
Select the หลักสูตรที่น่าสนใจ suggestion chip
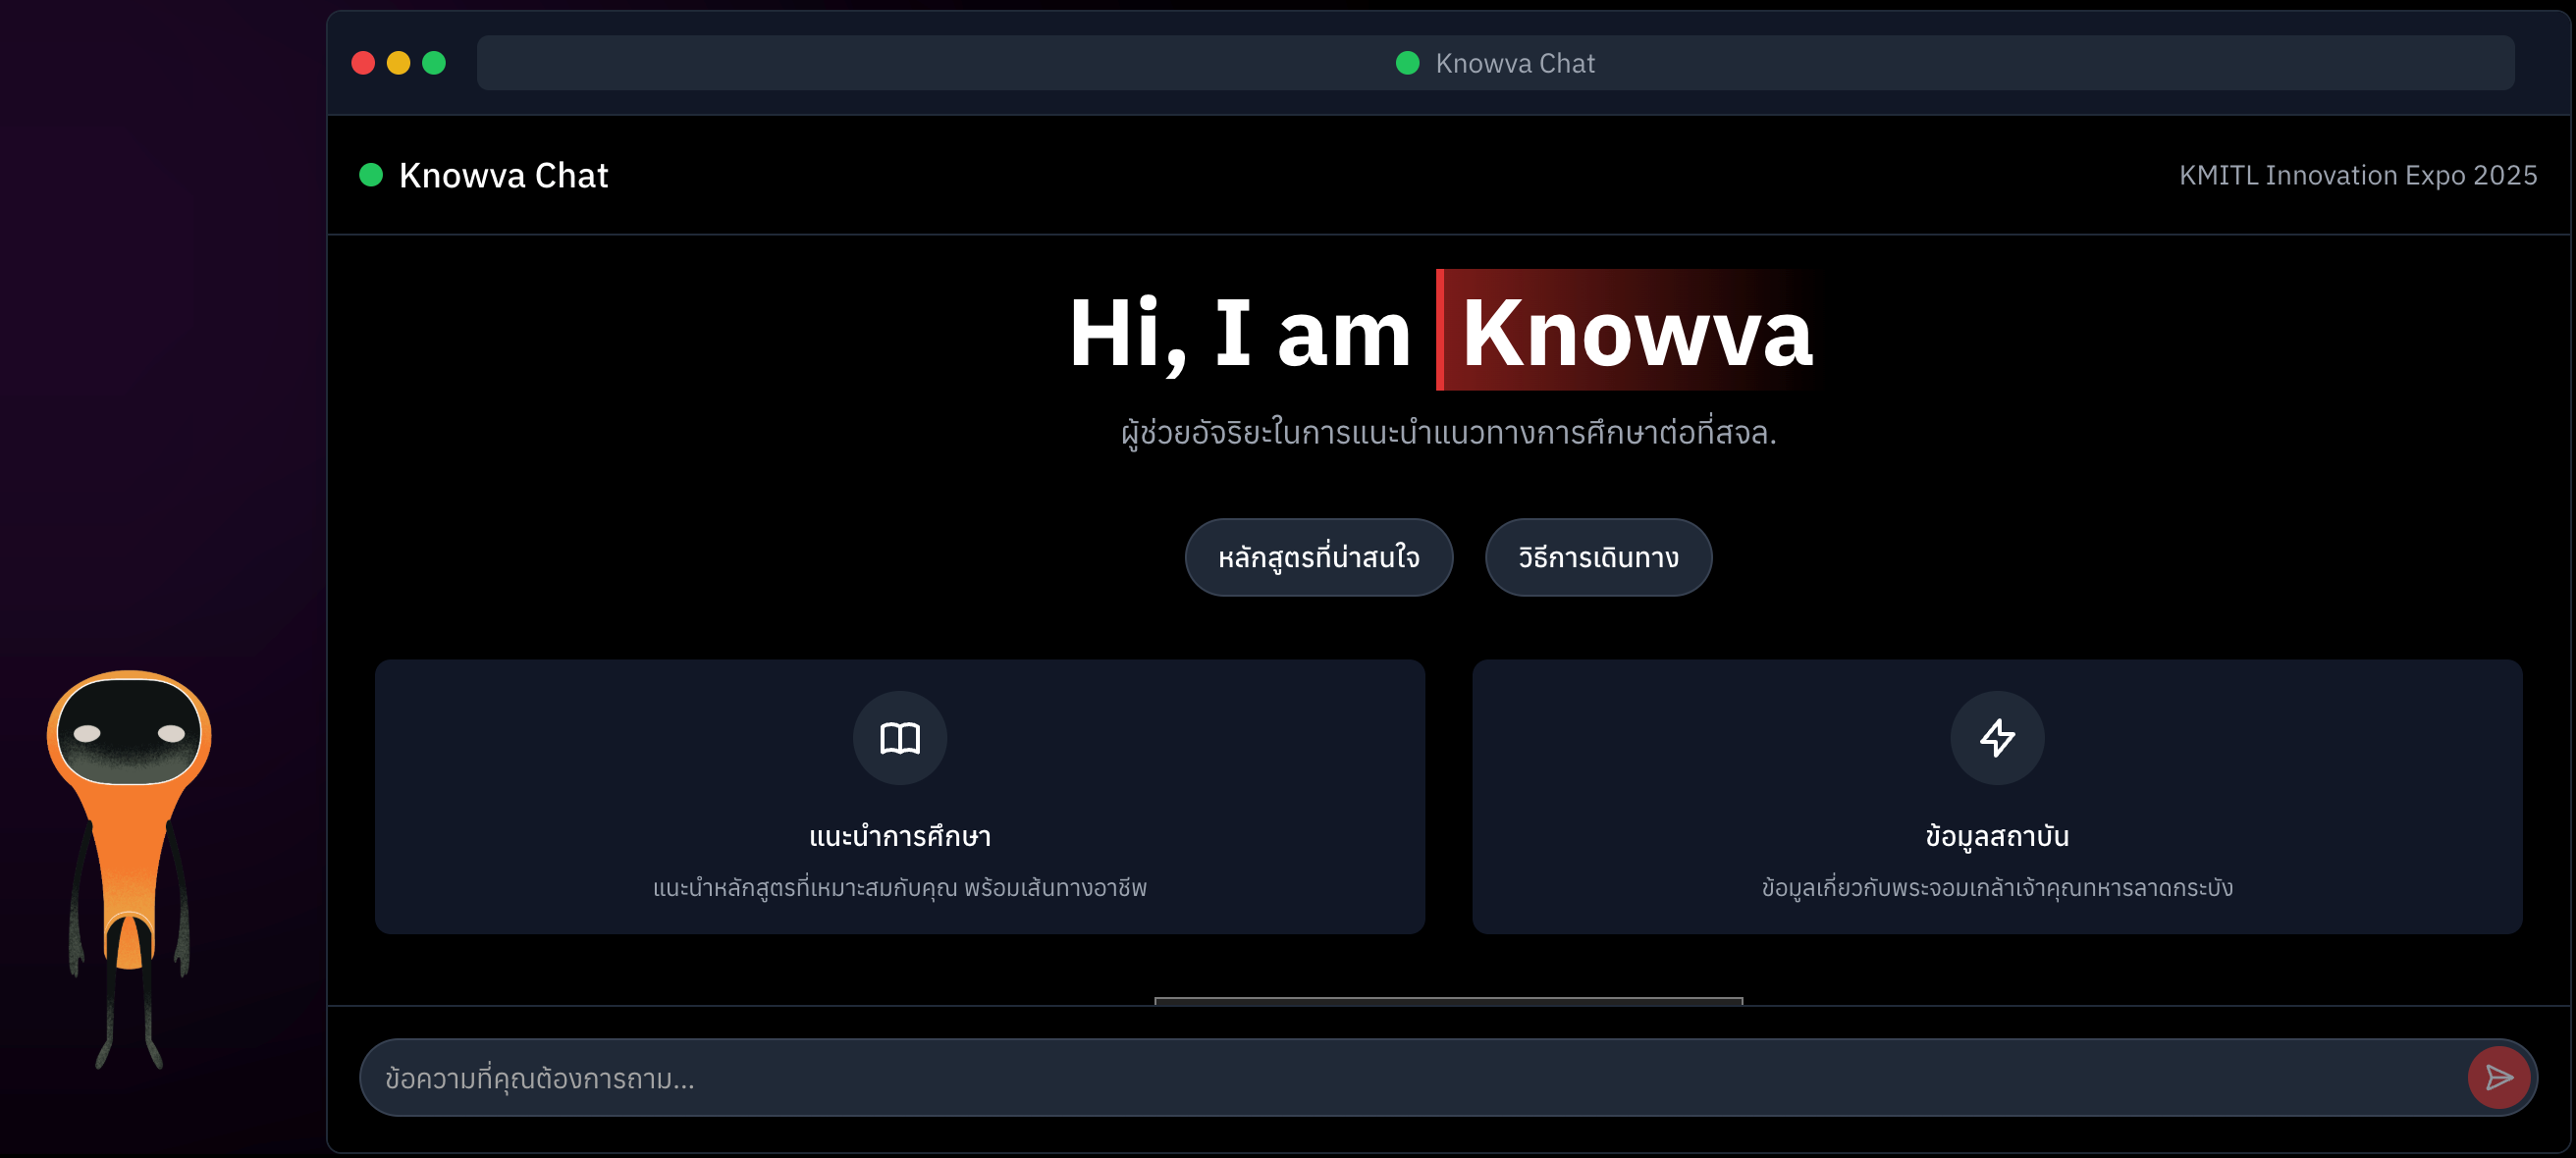pos(1318,557)
